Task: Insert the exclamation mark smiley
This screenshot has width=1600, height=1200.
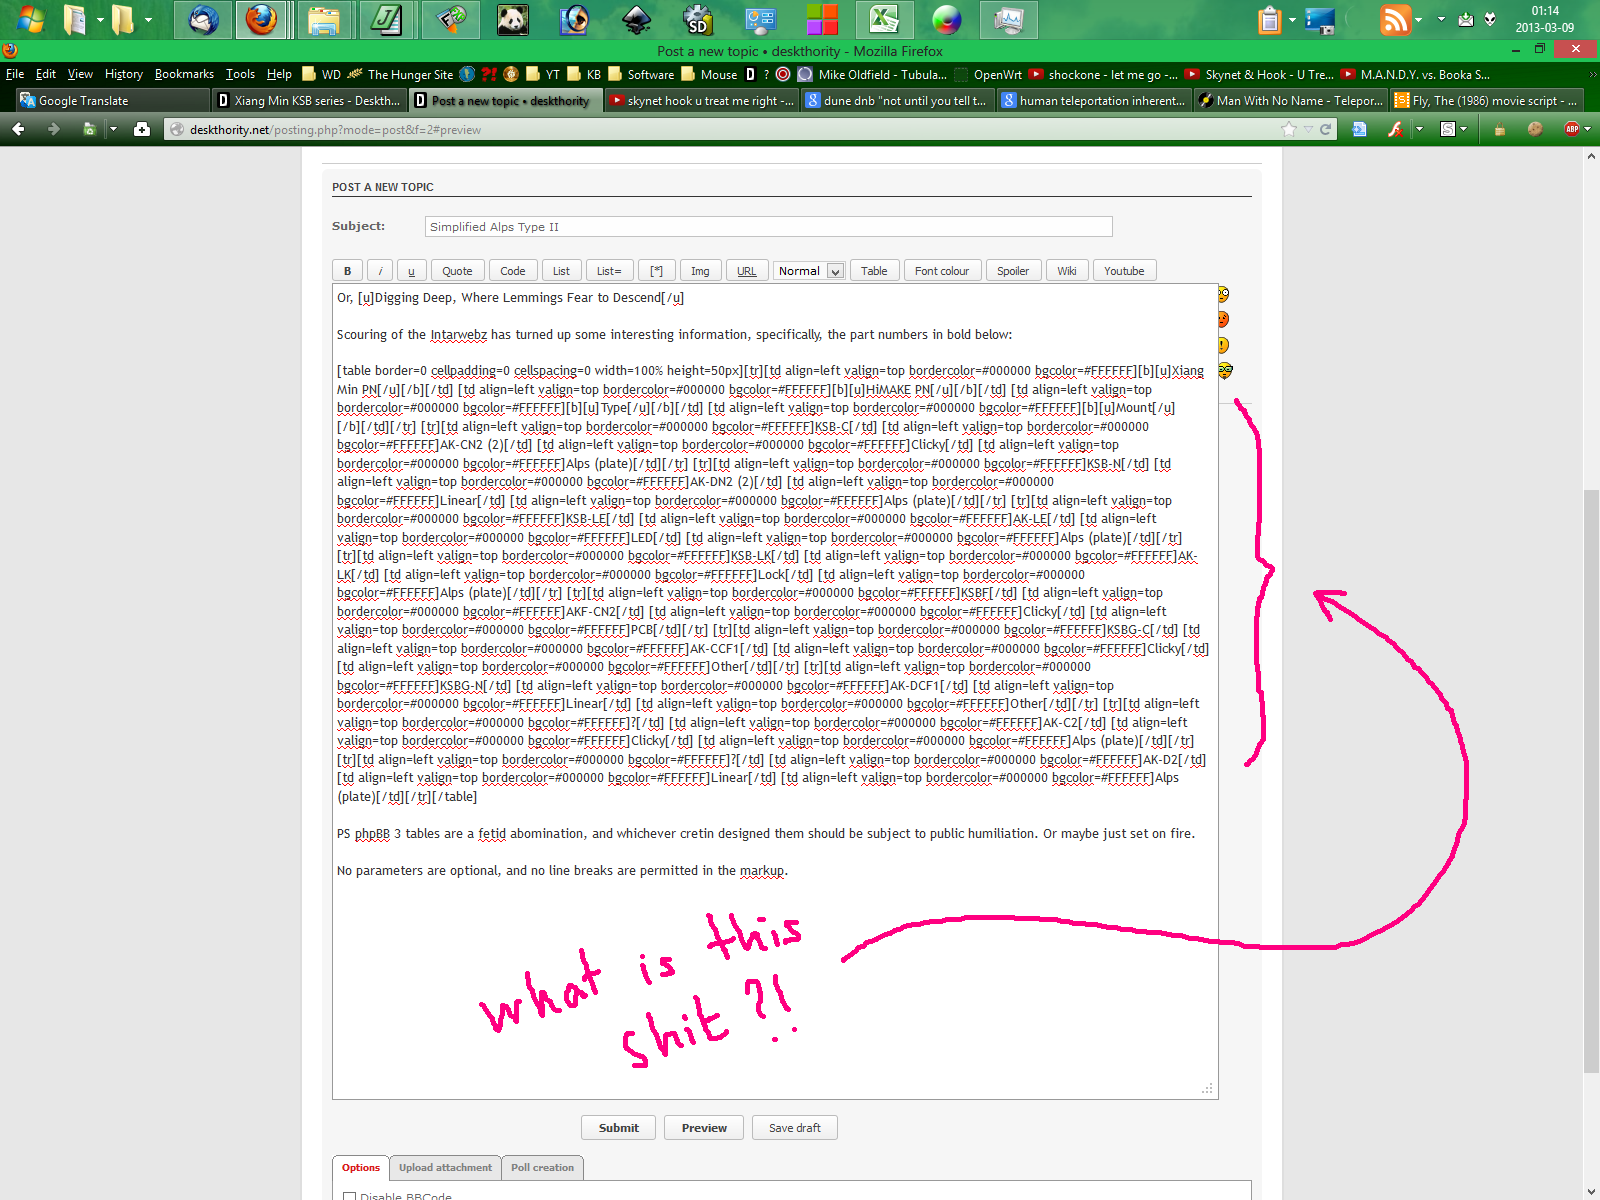Action: pos(1224,344)
